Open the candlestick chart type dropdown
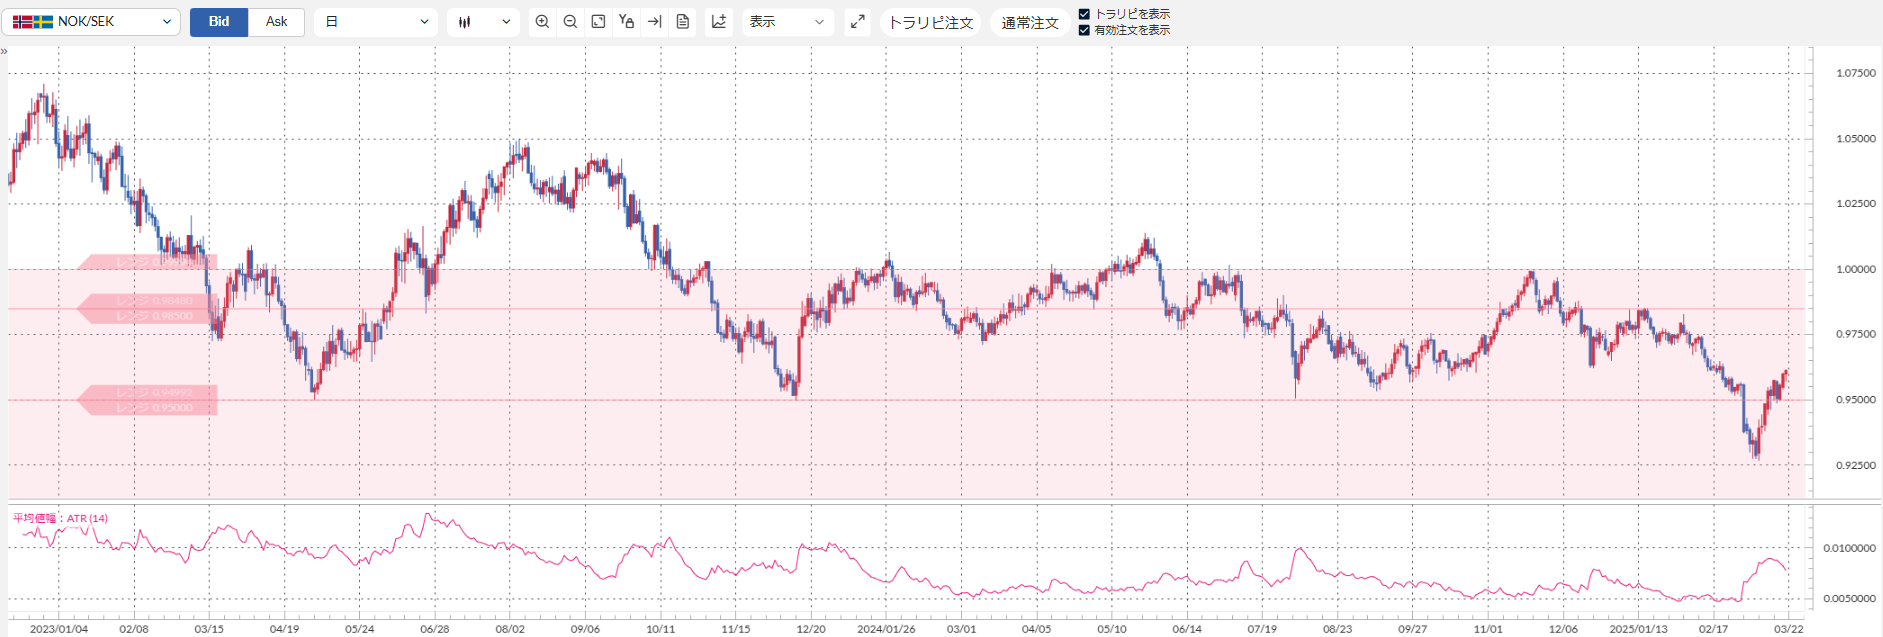Image resolution: width=1883 pixels, height=637 pixels. (483, 21)
